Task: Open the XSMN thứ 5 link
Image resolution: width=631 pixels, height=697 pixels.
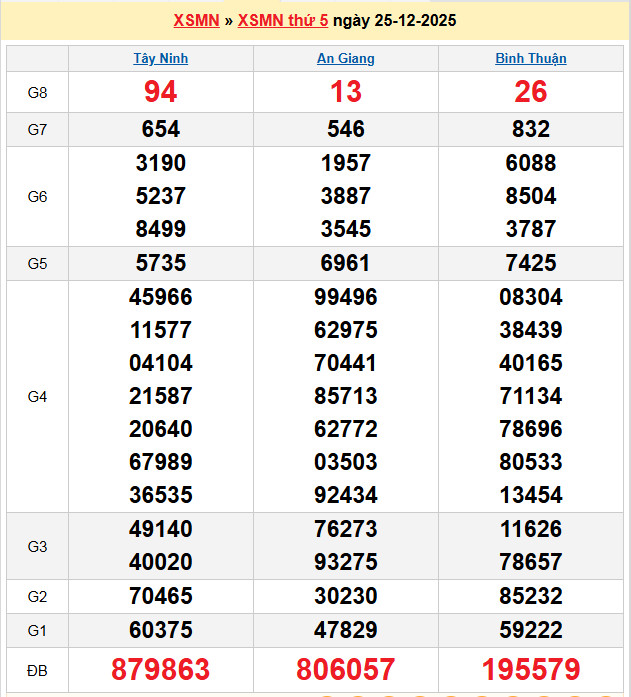Action: (x=283, y=20)
